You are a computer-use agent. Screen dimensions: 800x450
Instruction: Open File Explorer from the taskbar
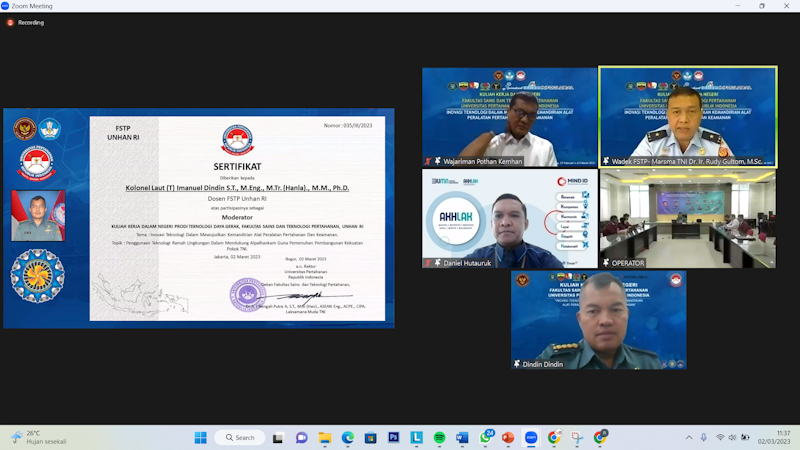[325, 438]
